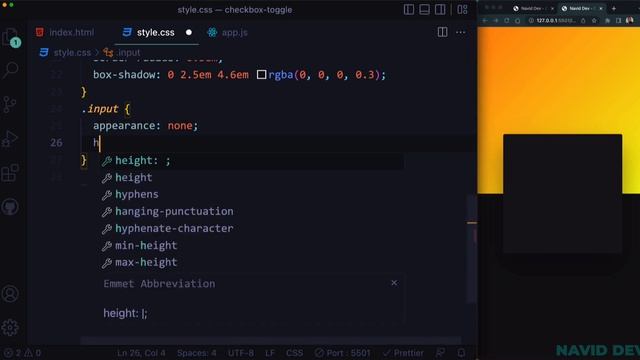Select the 'hyphenate-character' suggestion

click(252, 229)
